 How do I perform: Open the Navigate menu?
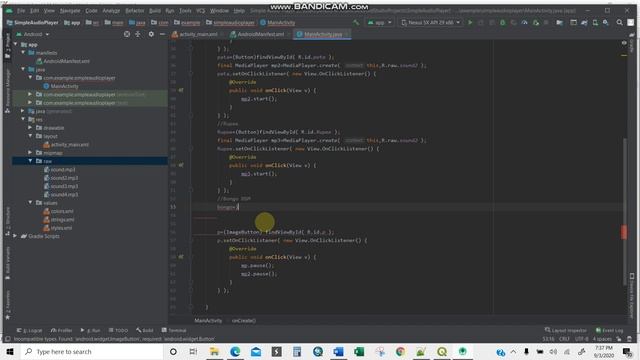tap(70, 11)
